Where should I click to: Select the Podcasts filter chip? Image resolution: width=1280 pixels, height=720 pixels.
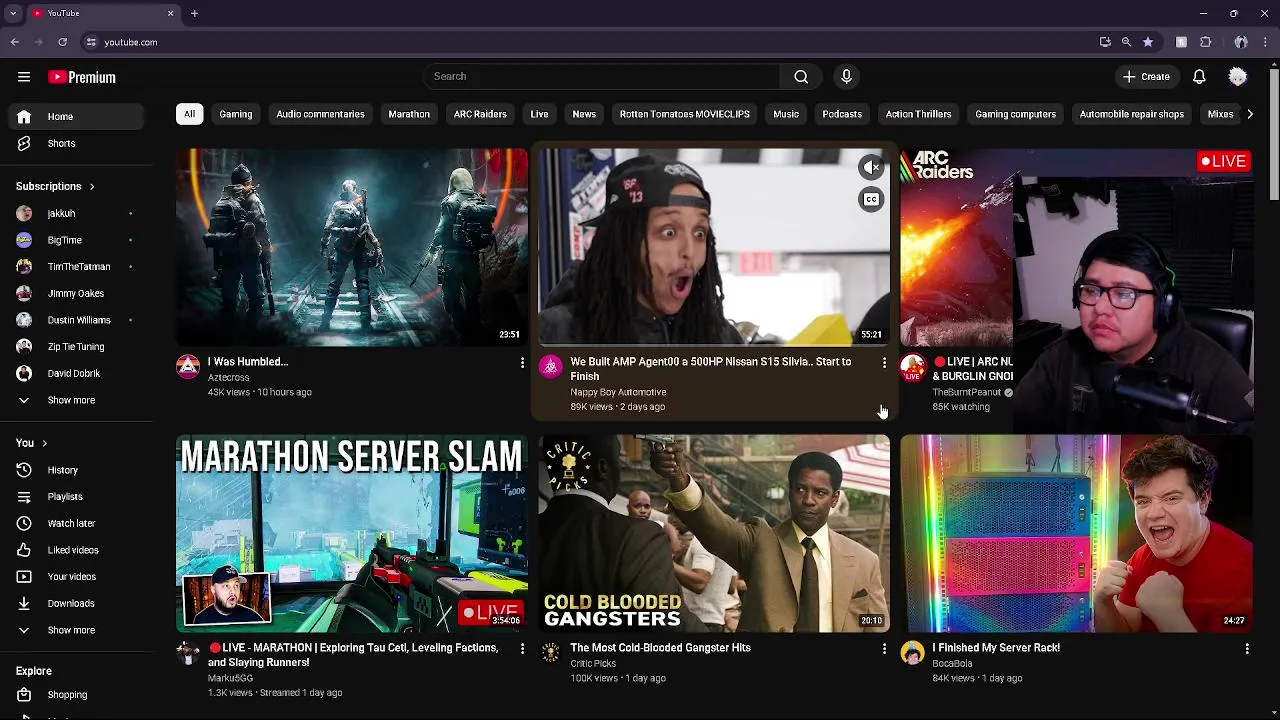point(842,114)
